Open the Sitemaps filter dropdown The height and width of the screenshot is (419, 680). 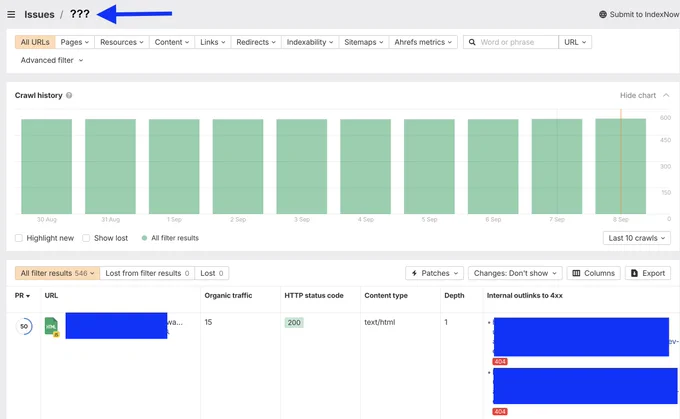363,42
